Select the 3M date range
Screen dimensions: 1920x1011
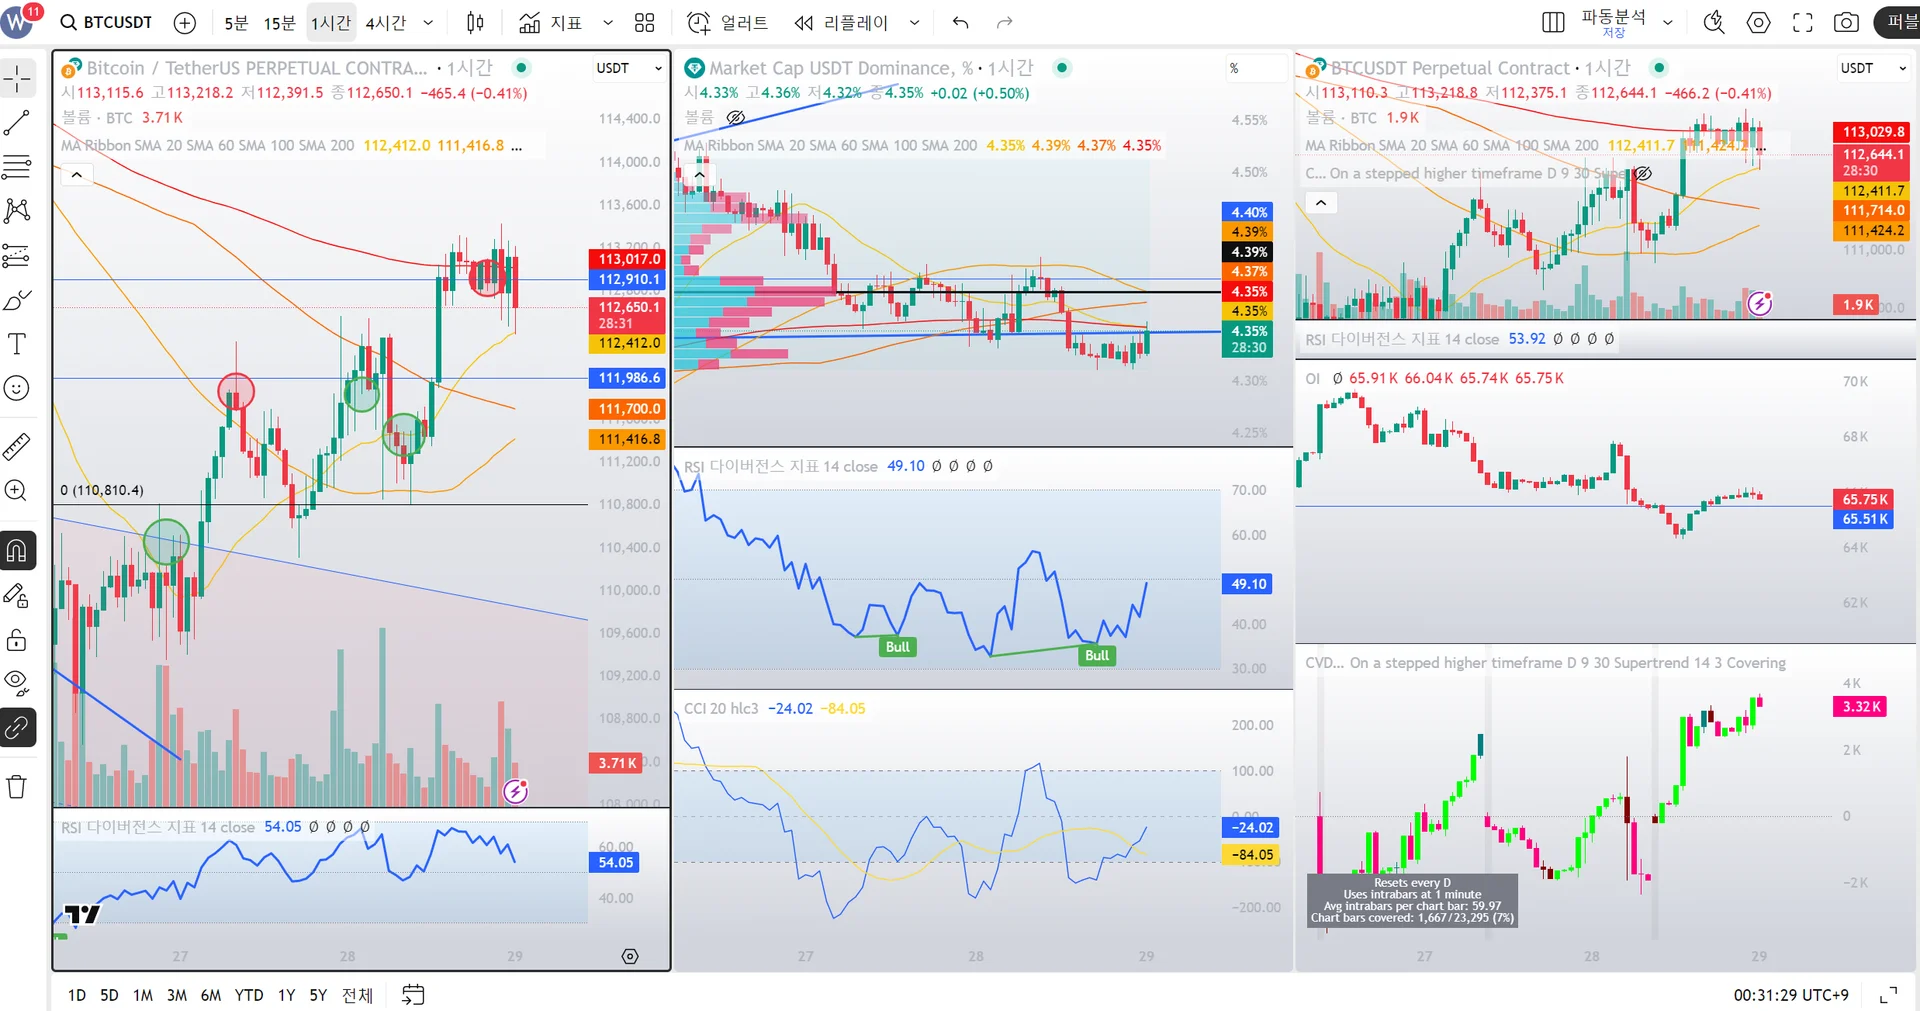[177, 995]
